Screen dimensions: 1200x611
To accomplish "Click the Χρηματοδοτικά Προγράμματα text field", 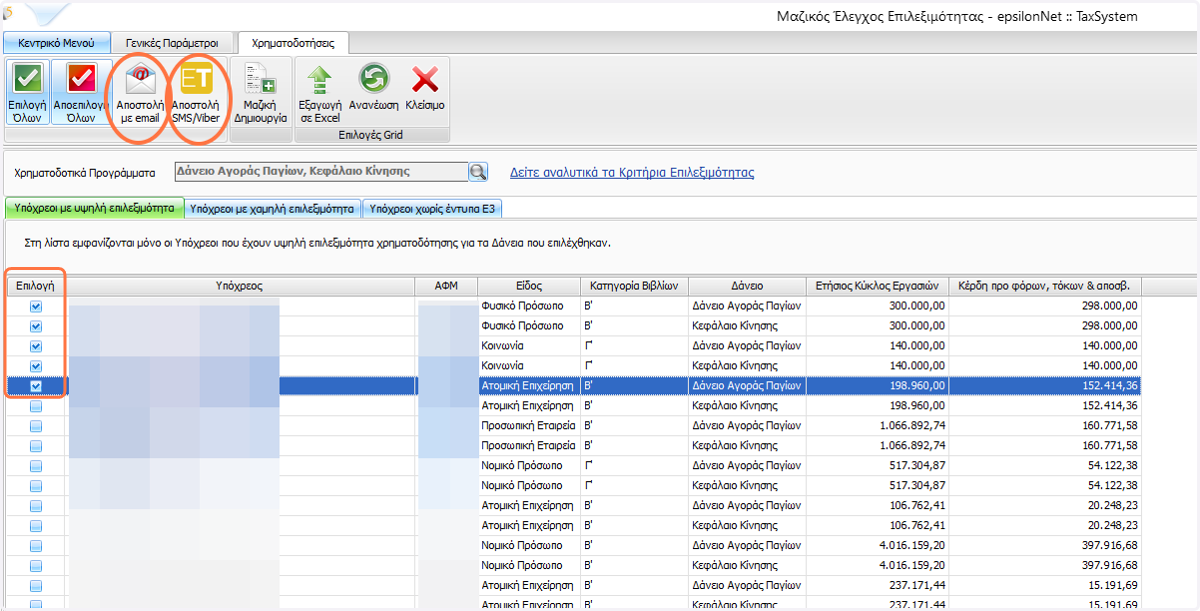I will [320, 172].
